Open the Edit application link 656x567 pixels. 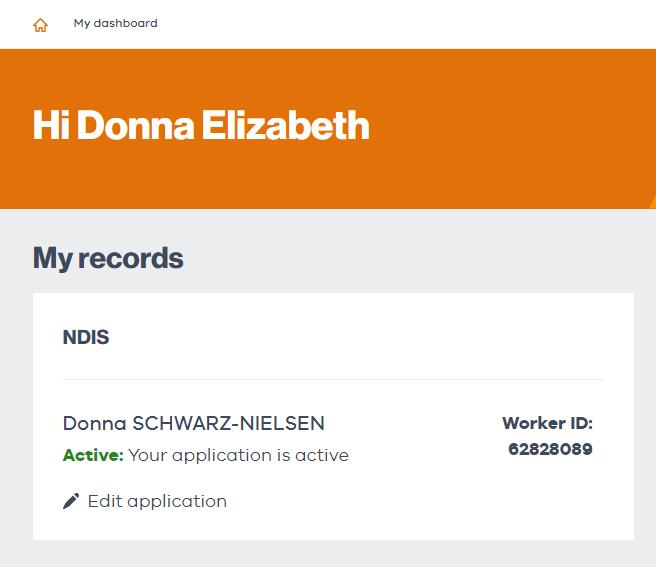coord(157,501)
